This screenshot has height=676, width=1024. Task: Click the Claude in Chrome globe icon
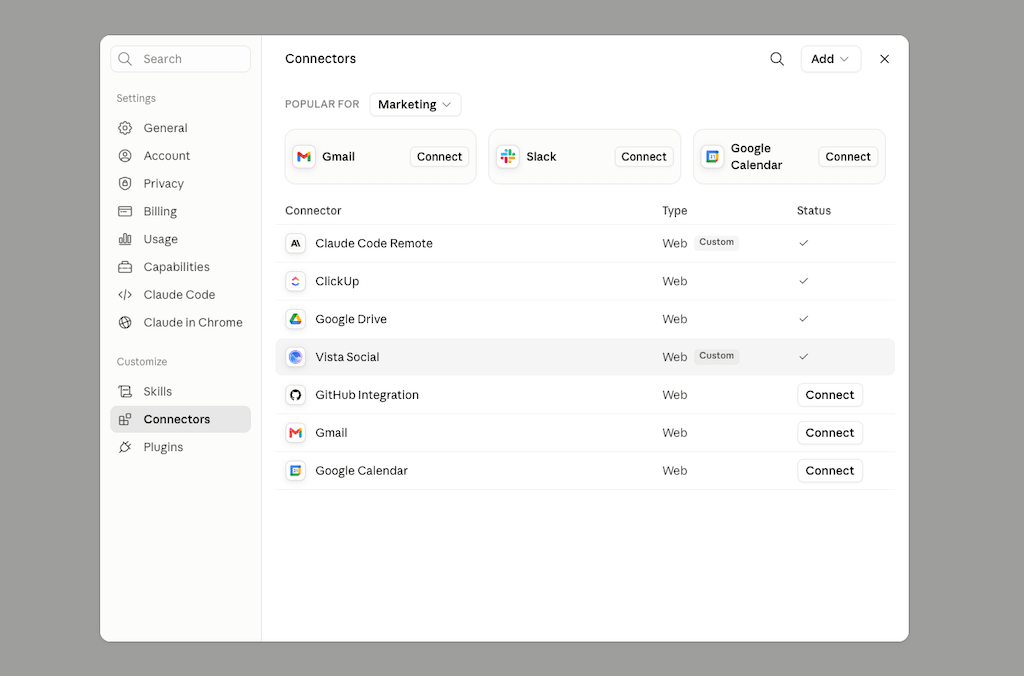125,322
